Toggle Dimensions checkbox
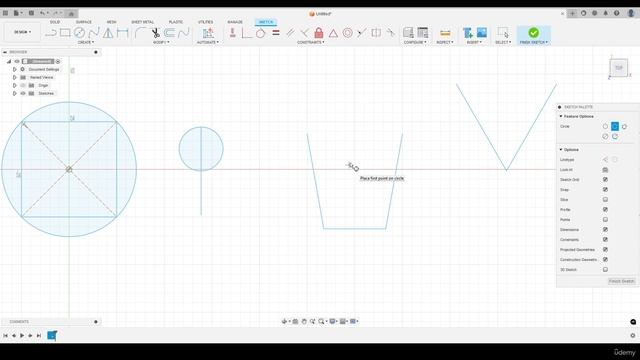 (x=605, y=229)
